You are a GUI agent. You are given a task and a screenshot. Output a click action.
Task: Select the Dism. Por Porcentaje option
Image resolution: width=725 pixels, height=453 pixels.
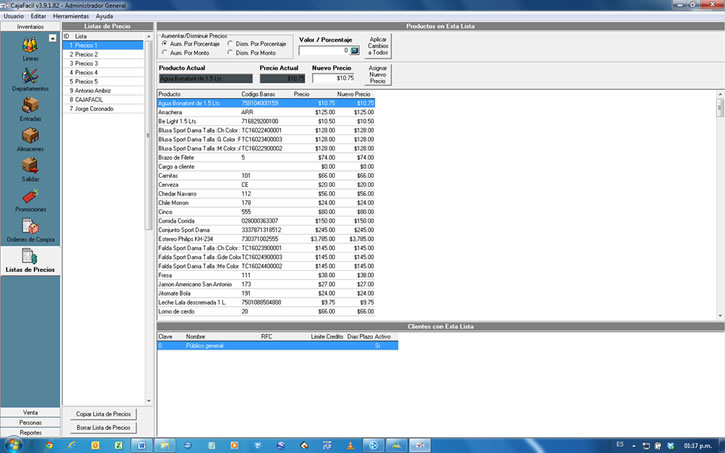pos(232,44)
